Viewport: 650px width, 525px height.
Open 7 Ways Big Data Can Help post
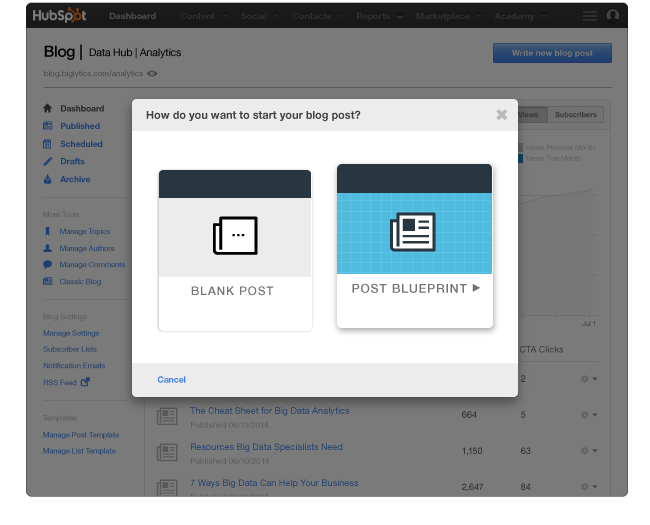coord(274,483)
